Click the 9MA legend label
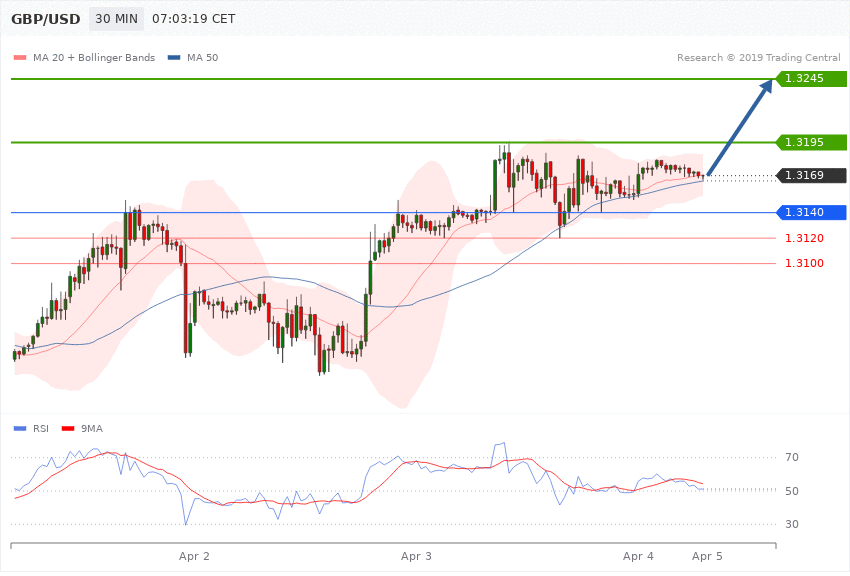The height and width of the screenshot is (576, 850). click(92, 429)
